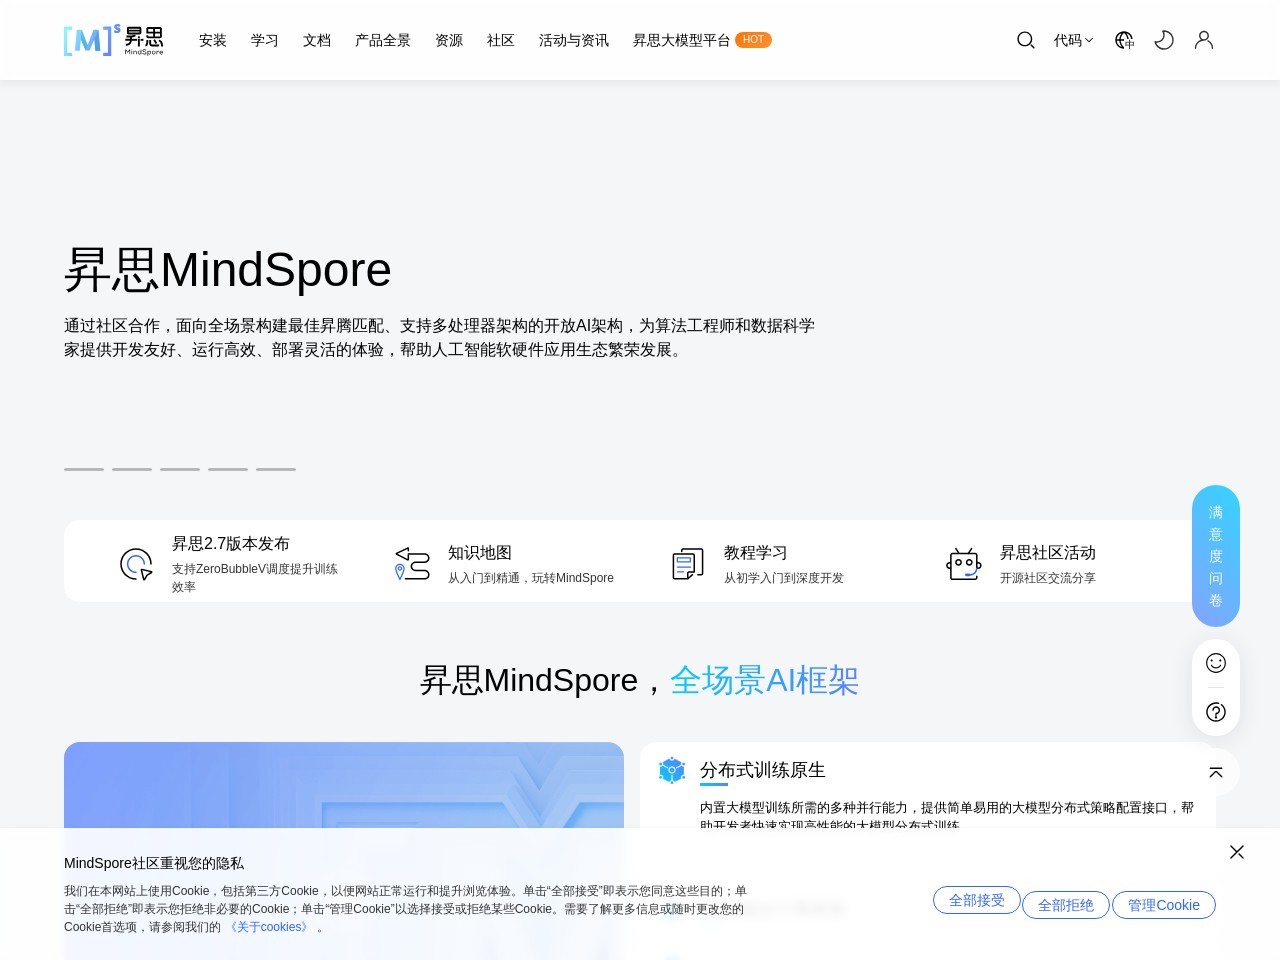Open the 安装 menu item
Viewport: 1280px width, 960px height.
[x=212, y=40]
